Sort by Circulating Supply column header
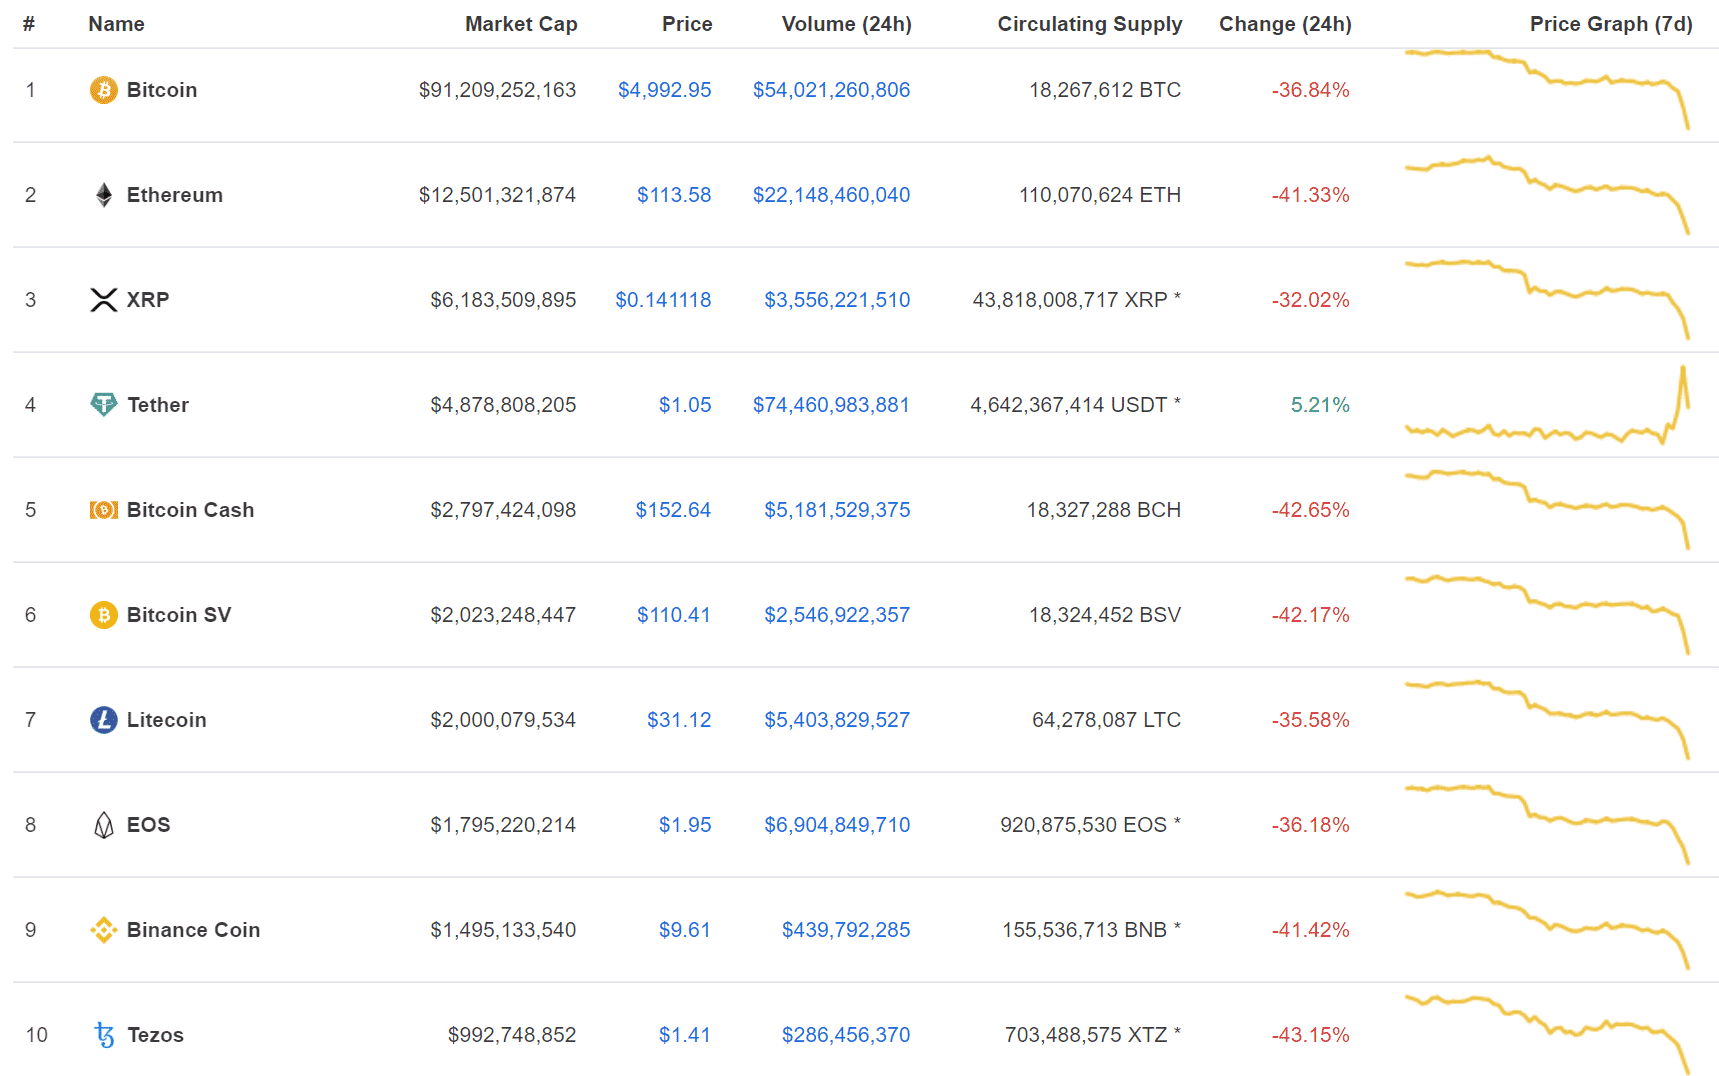1719x1076 pixels. click(1090, 24)
